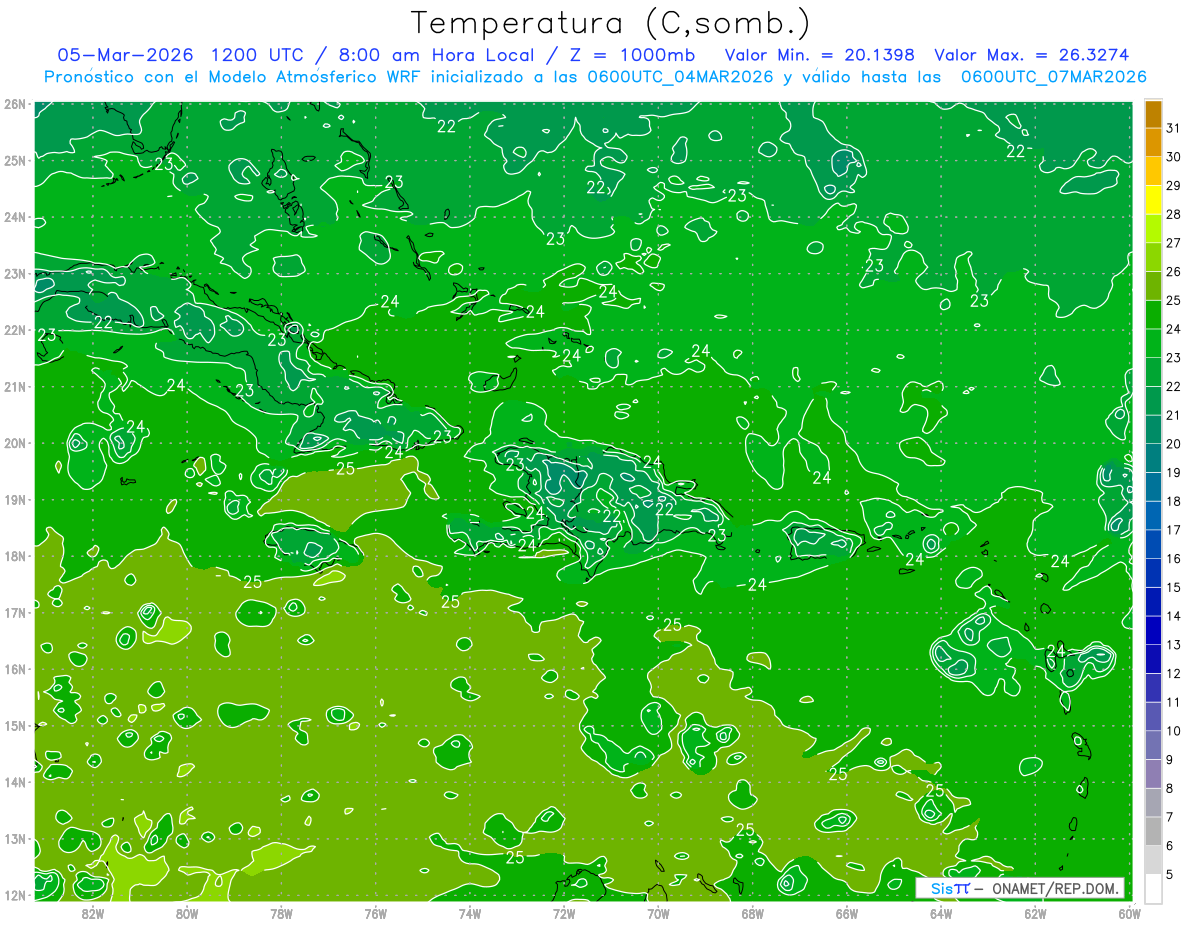Click the 70W longitude axis label

point(658,913)
